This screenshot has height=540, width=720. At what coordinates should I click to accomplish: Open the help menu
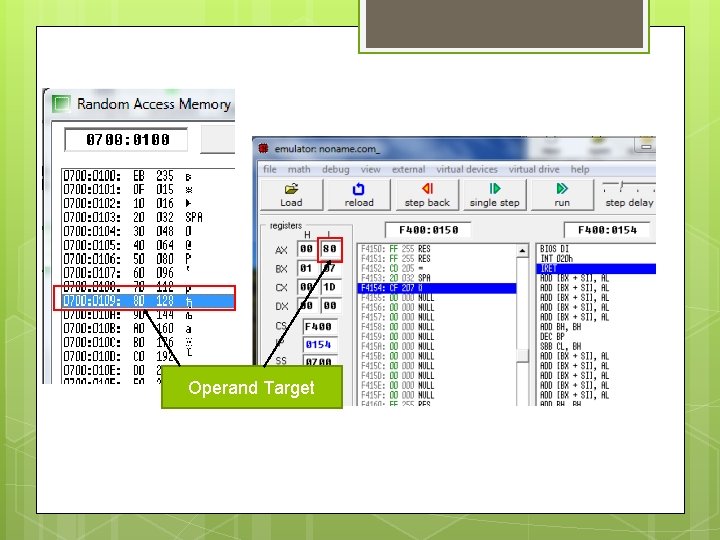coord(579,169)
